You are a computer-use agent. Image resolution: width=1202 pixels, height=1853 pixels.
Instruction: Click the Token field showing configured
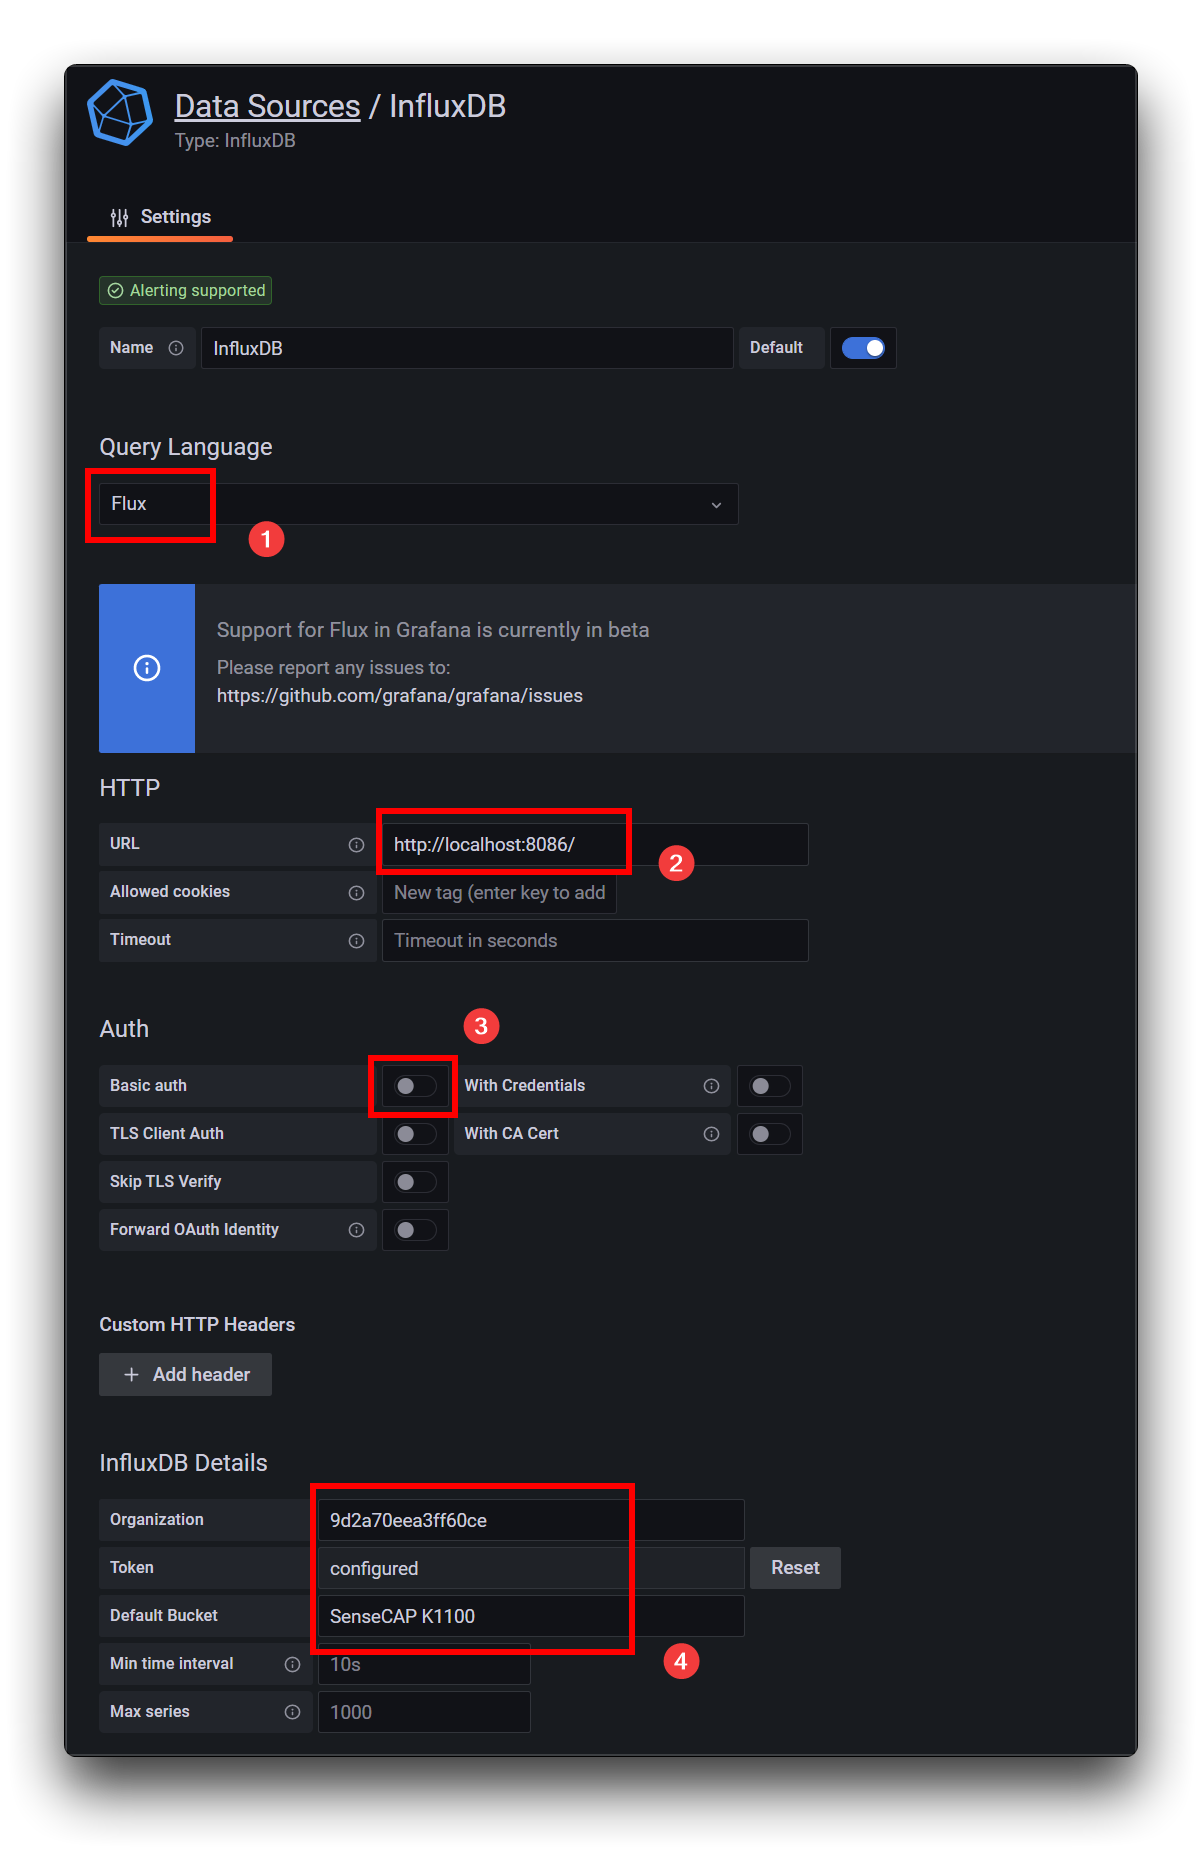pyautogui.click(x=531, y=1568)
